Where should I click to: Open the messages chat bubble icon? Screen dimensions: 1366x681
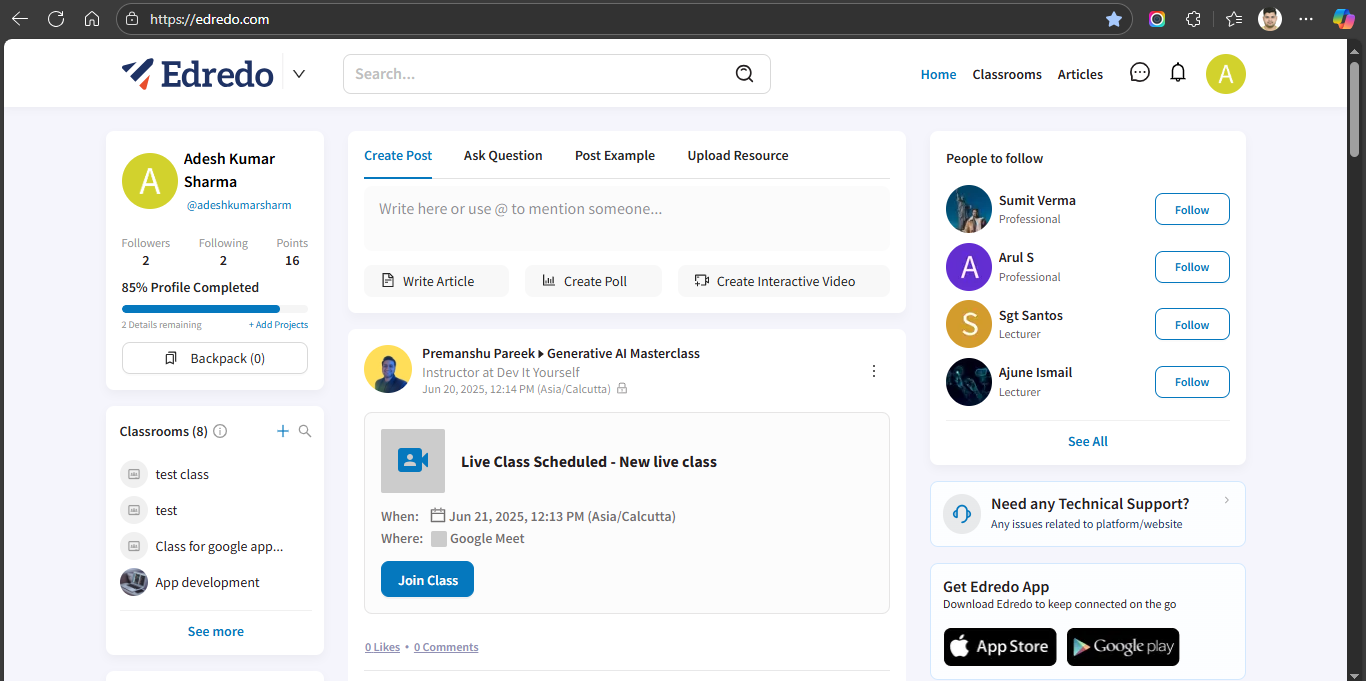[x=1139, y=73]
